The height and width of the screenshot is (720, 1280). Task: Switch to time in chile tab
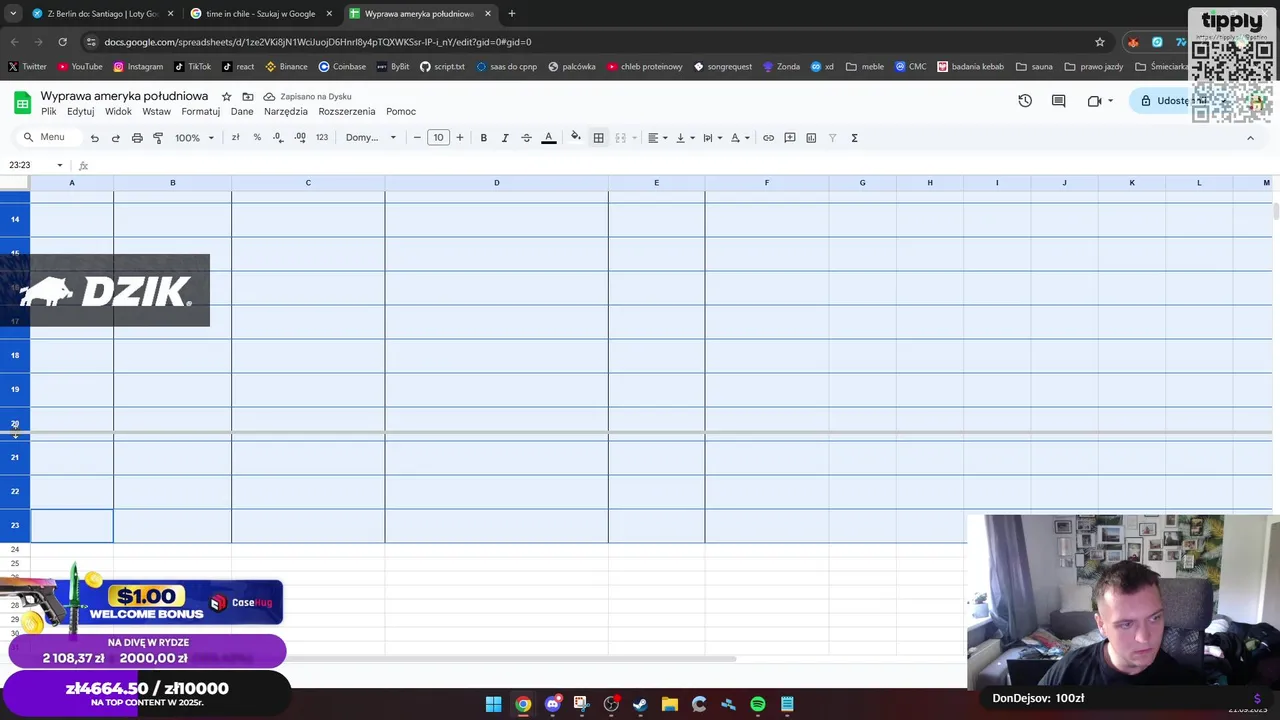pyautogui.click(x=260, y=14)
